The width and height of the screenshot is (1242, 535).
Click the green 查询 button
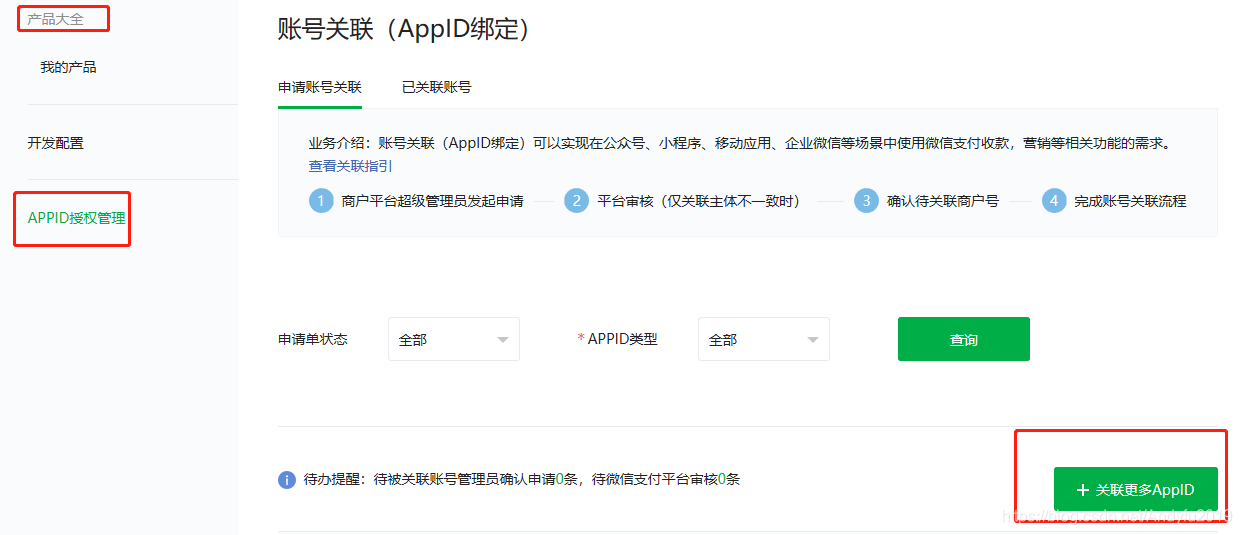click(x=964, y=339)
